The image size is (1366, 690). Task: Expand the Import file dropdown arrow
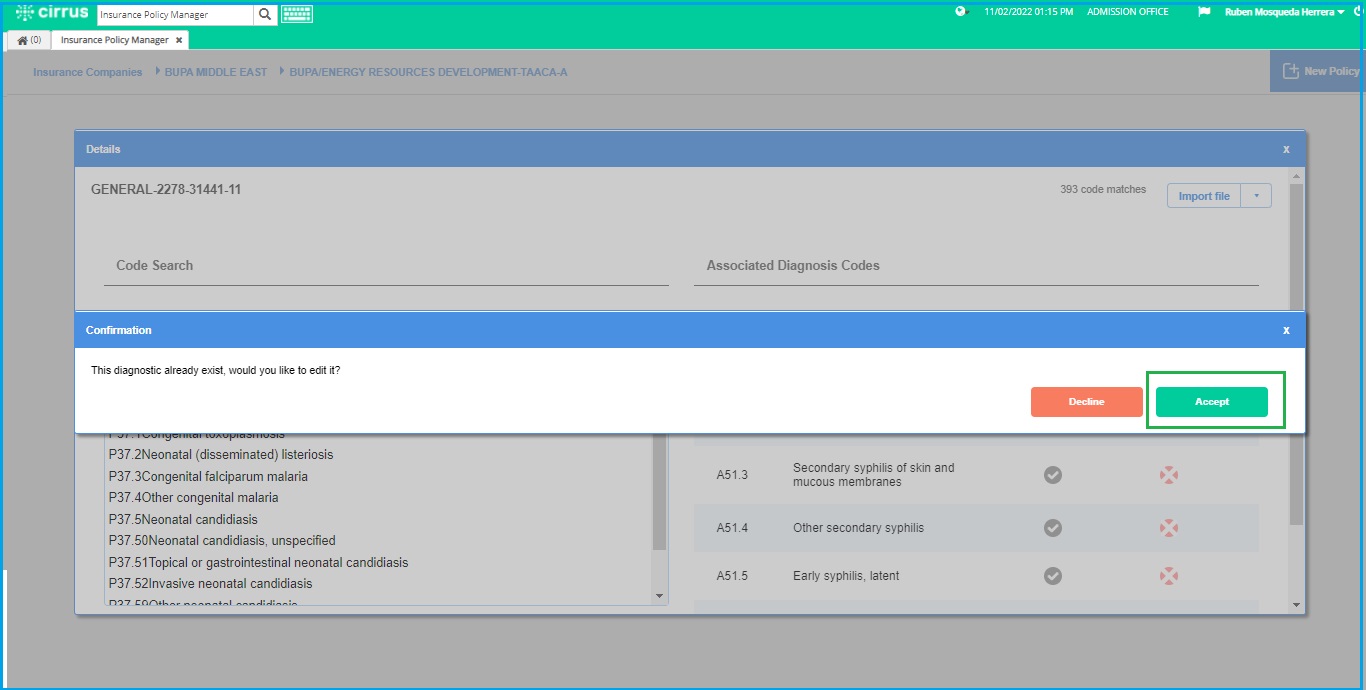1257,196
